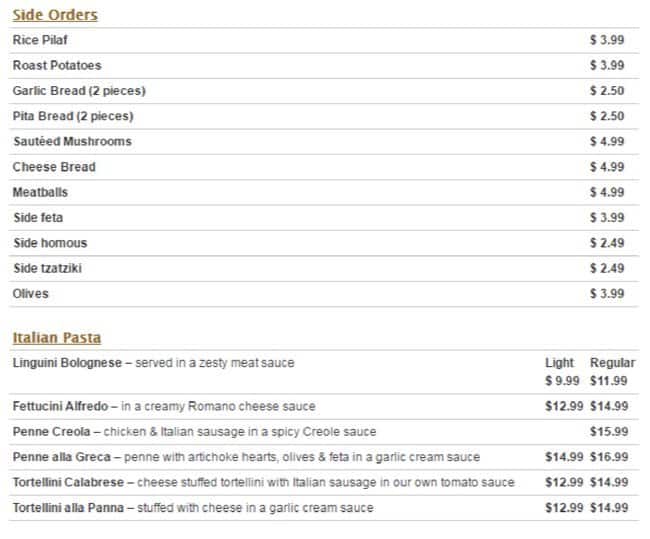Select the Tortellini Calabrese dish name

click(x=68, y=483)
